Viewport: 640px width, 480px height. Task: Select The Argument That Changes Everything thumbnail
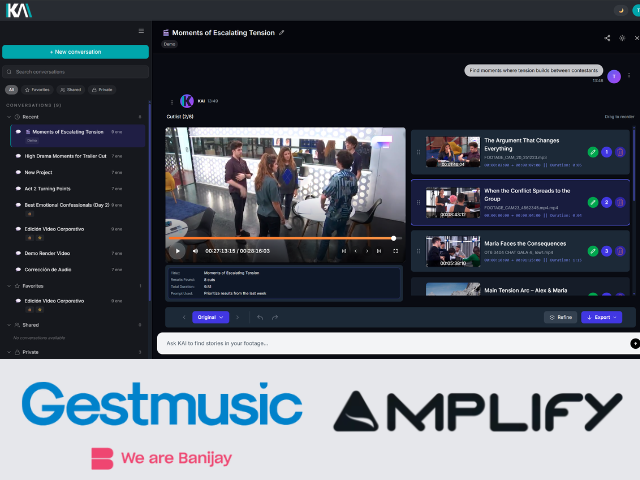(x=453, y=152)
